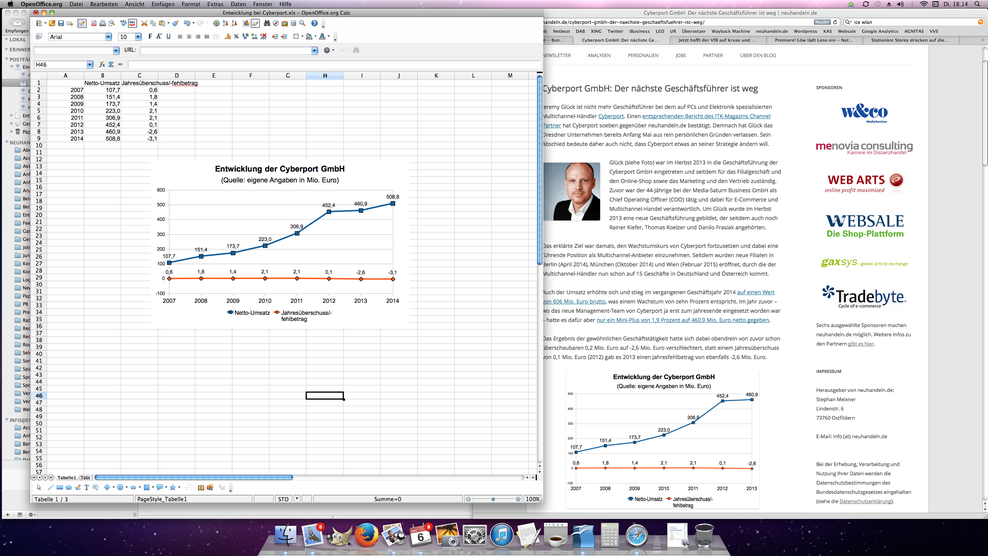Open Firefox from the Dock
Viewport: 988px width, 556px height.
[x=366, y=536]
